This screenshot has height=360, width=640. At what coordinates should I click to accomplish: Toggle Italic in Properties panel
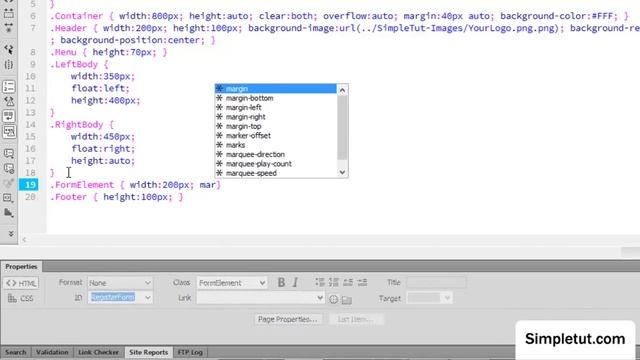[295, 282]
